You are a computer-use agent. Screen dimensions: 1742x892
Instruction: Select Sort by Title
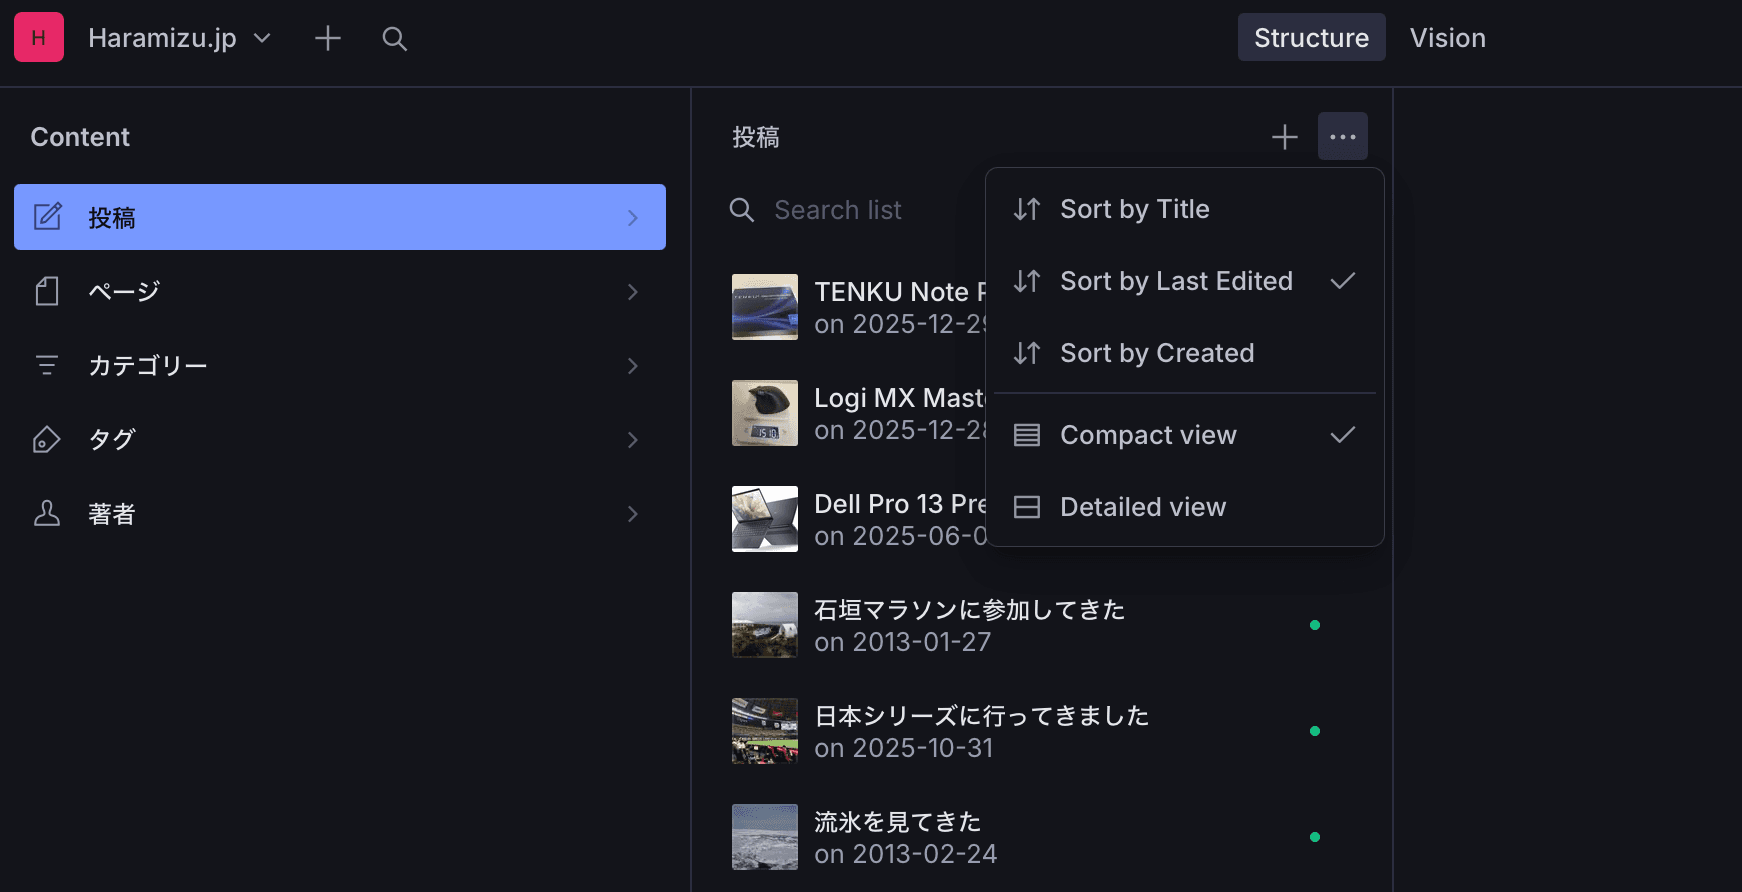click(x=1134, y=209)
